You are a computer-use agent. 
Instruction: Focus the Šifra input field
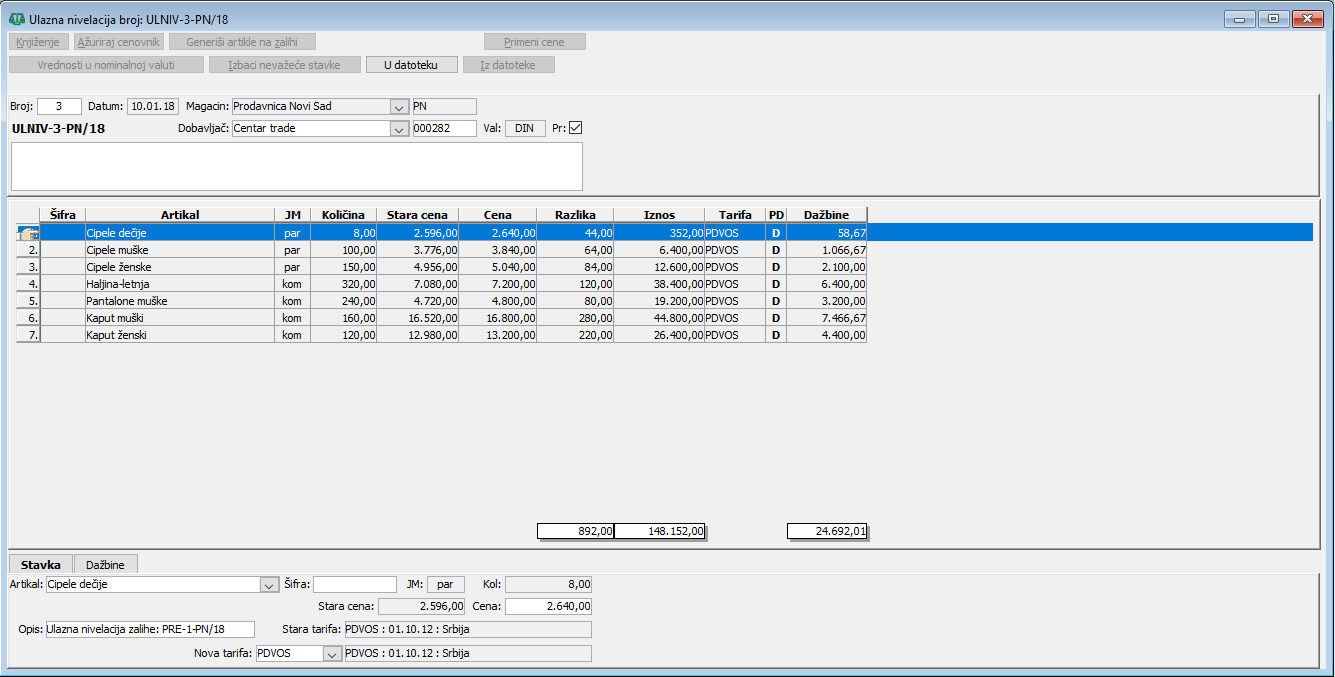(355, 584)
